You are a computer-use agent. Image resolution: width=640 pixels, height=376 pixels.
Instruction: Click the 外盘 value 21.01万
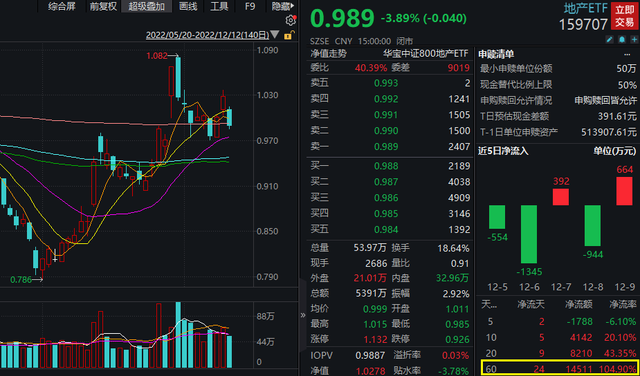point(370,278)
